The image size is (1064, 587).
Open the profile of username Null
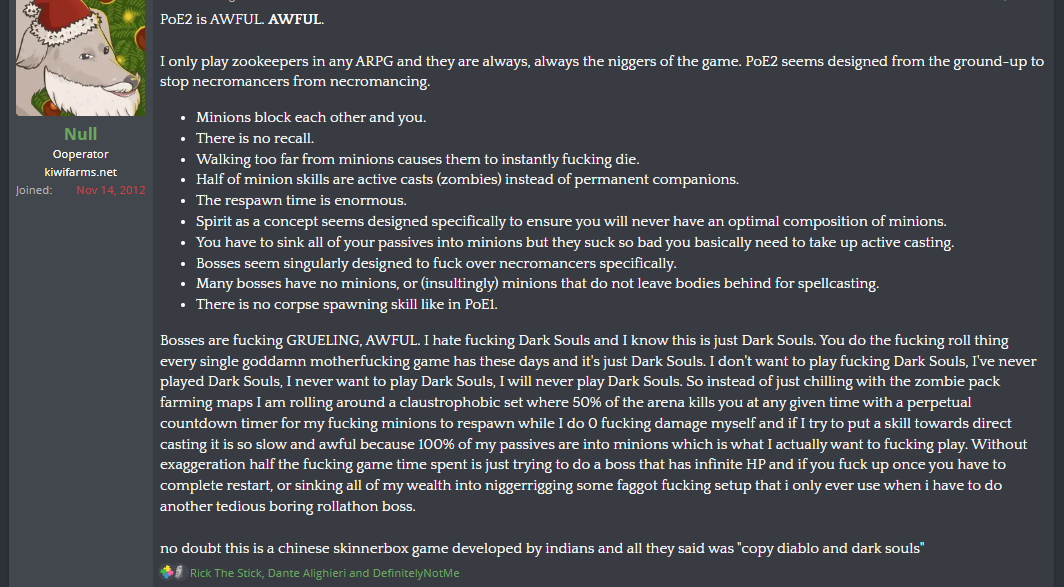click(80, 134)
